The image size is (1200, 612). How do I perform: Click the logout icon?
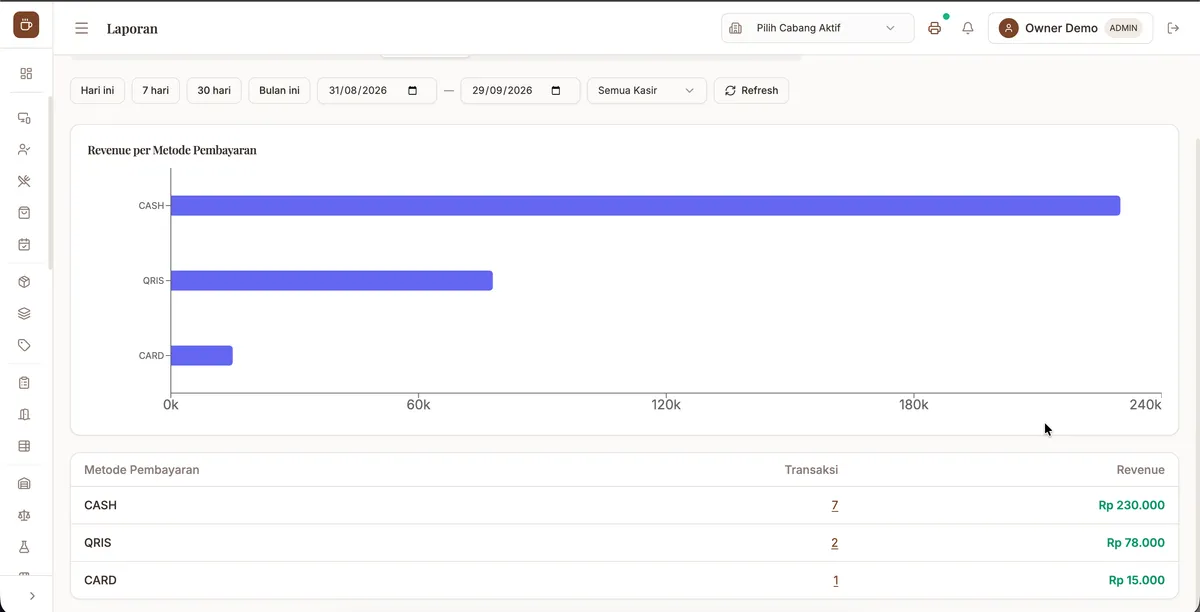1174,28
